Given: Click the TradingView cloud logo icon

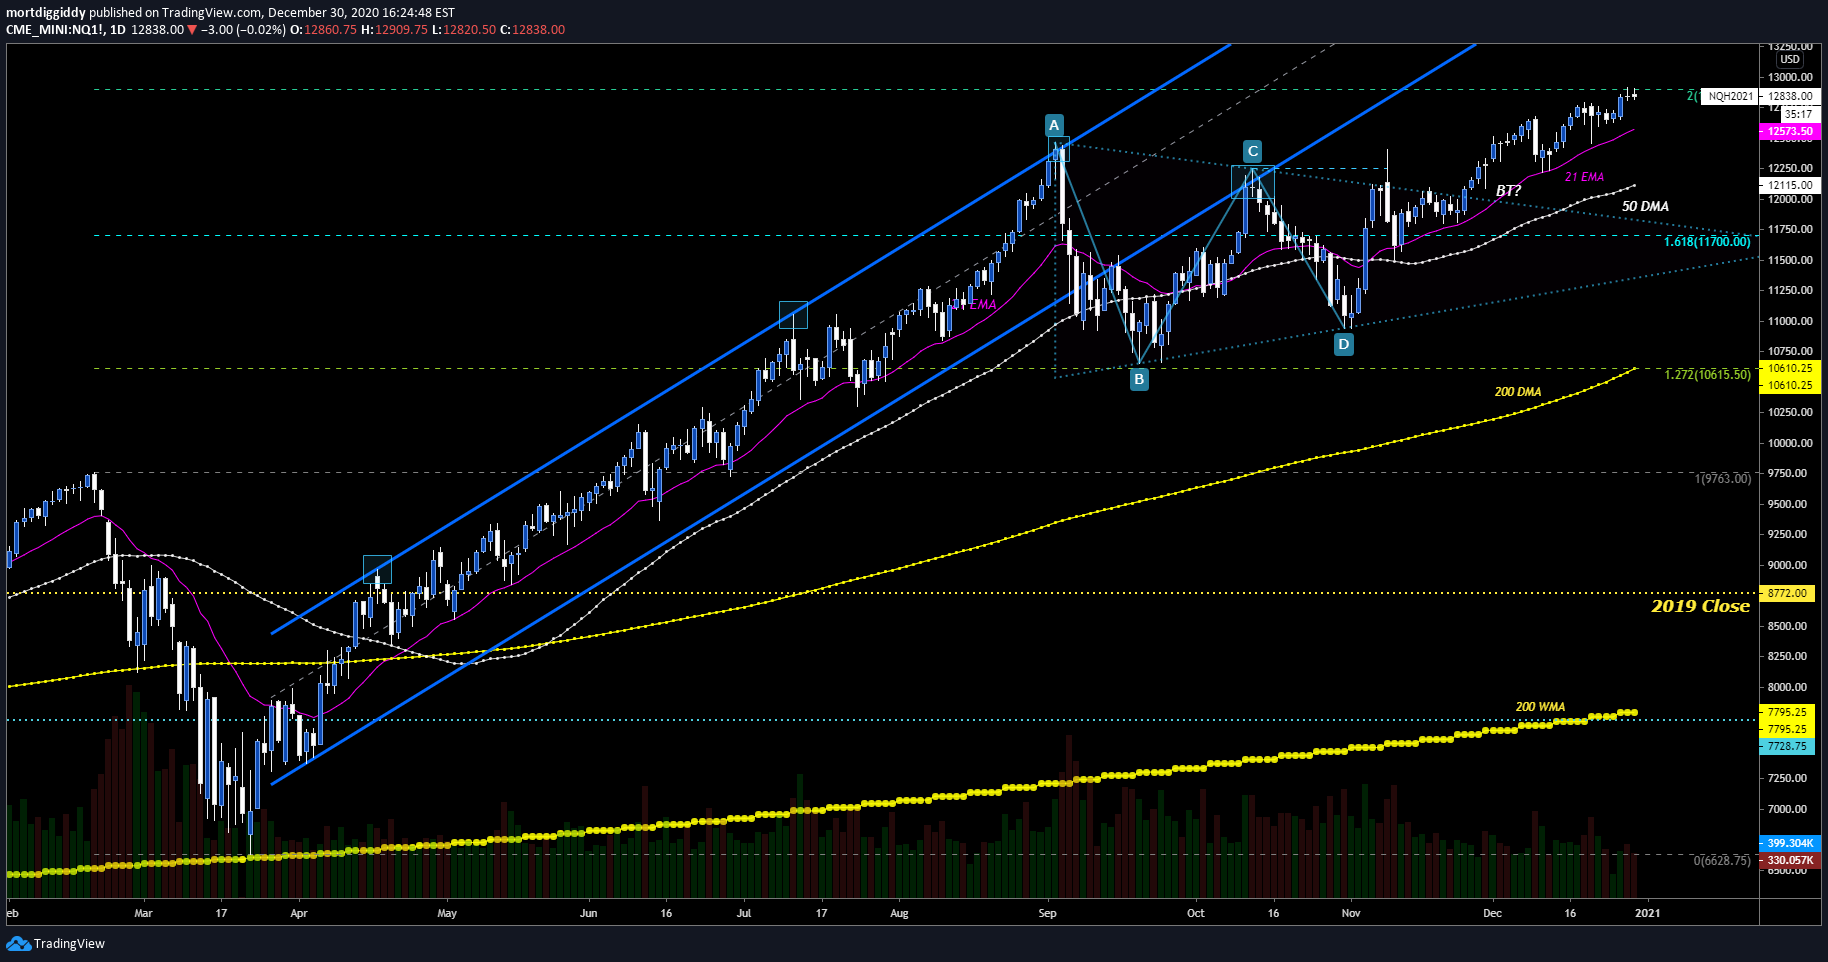Looking at the screenshot, I should pyautogui.click(x=18, y=943).
